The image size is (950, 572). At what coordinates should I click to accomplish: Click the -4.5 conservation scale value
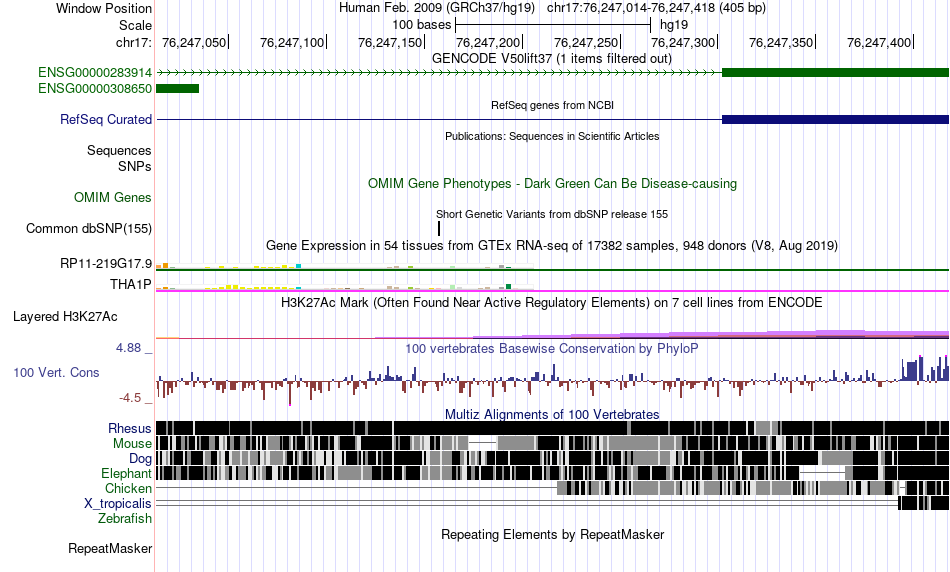point(130,397)
